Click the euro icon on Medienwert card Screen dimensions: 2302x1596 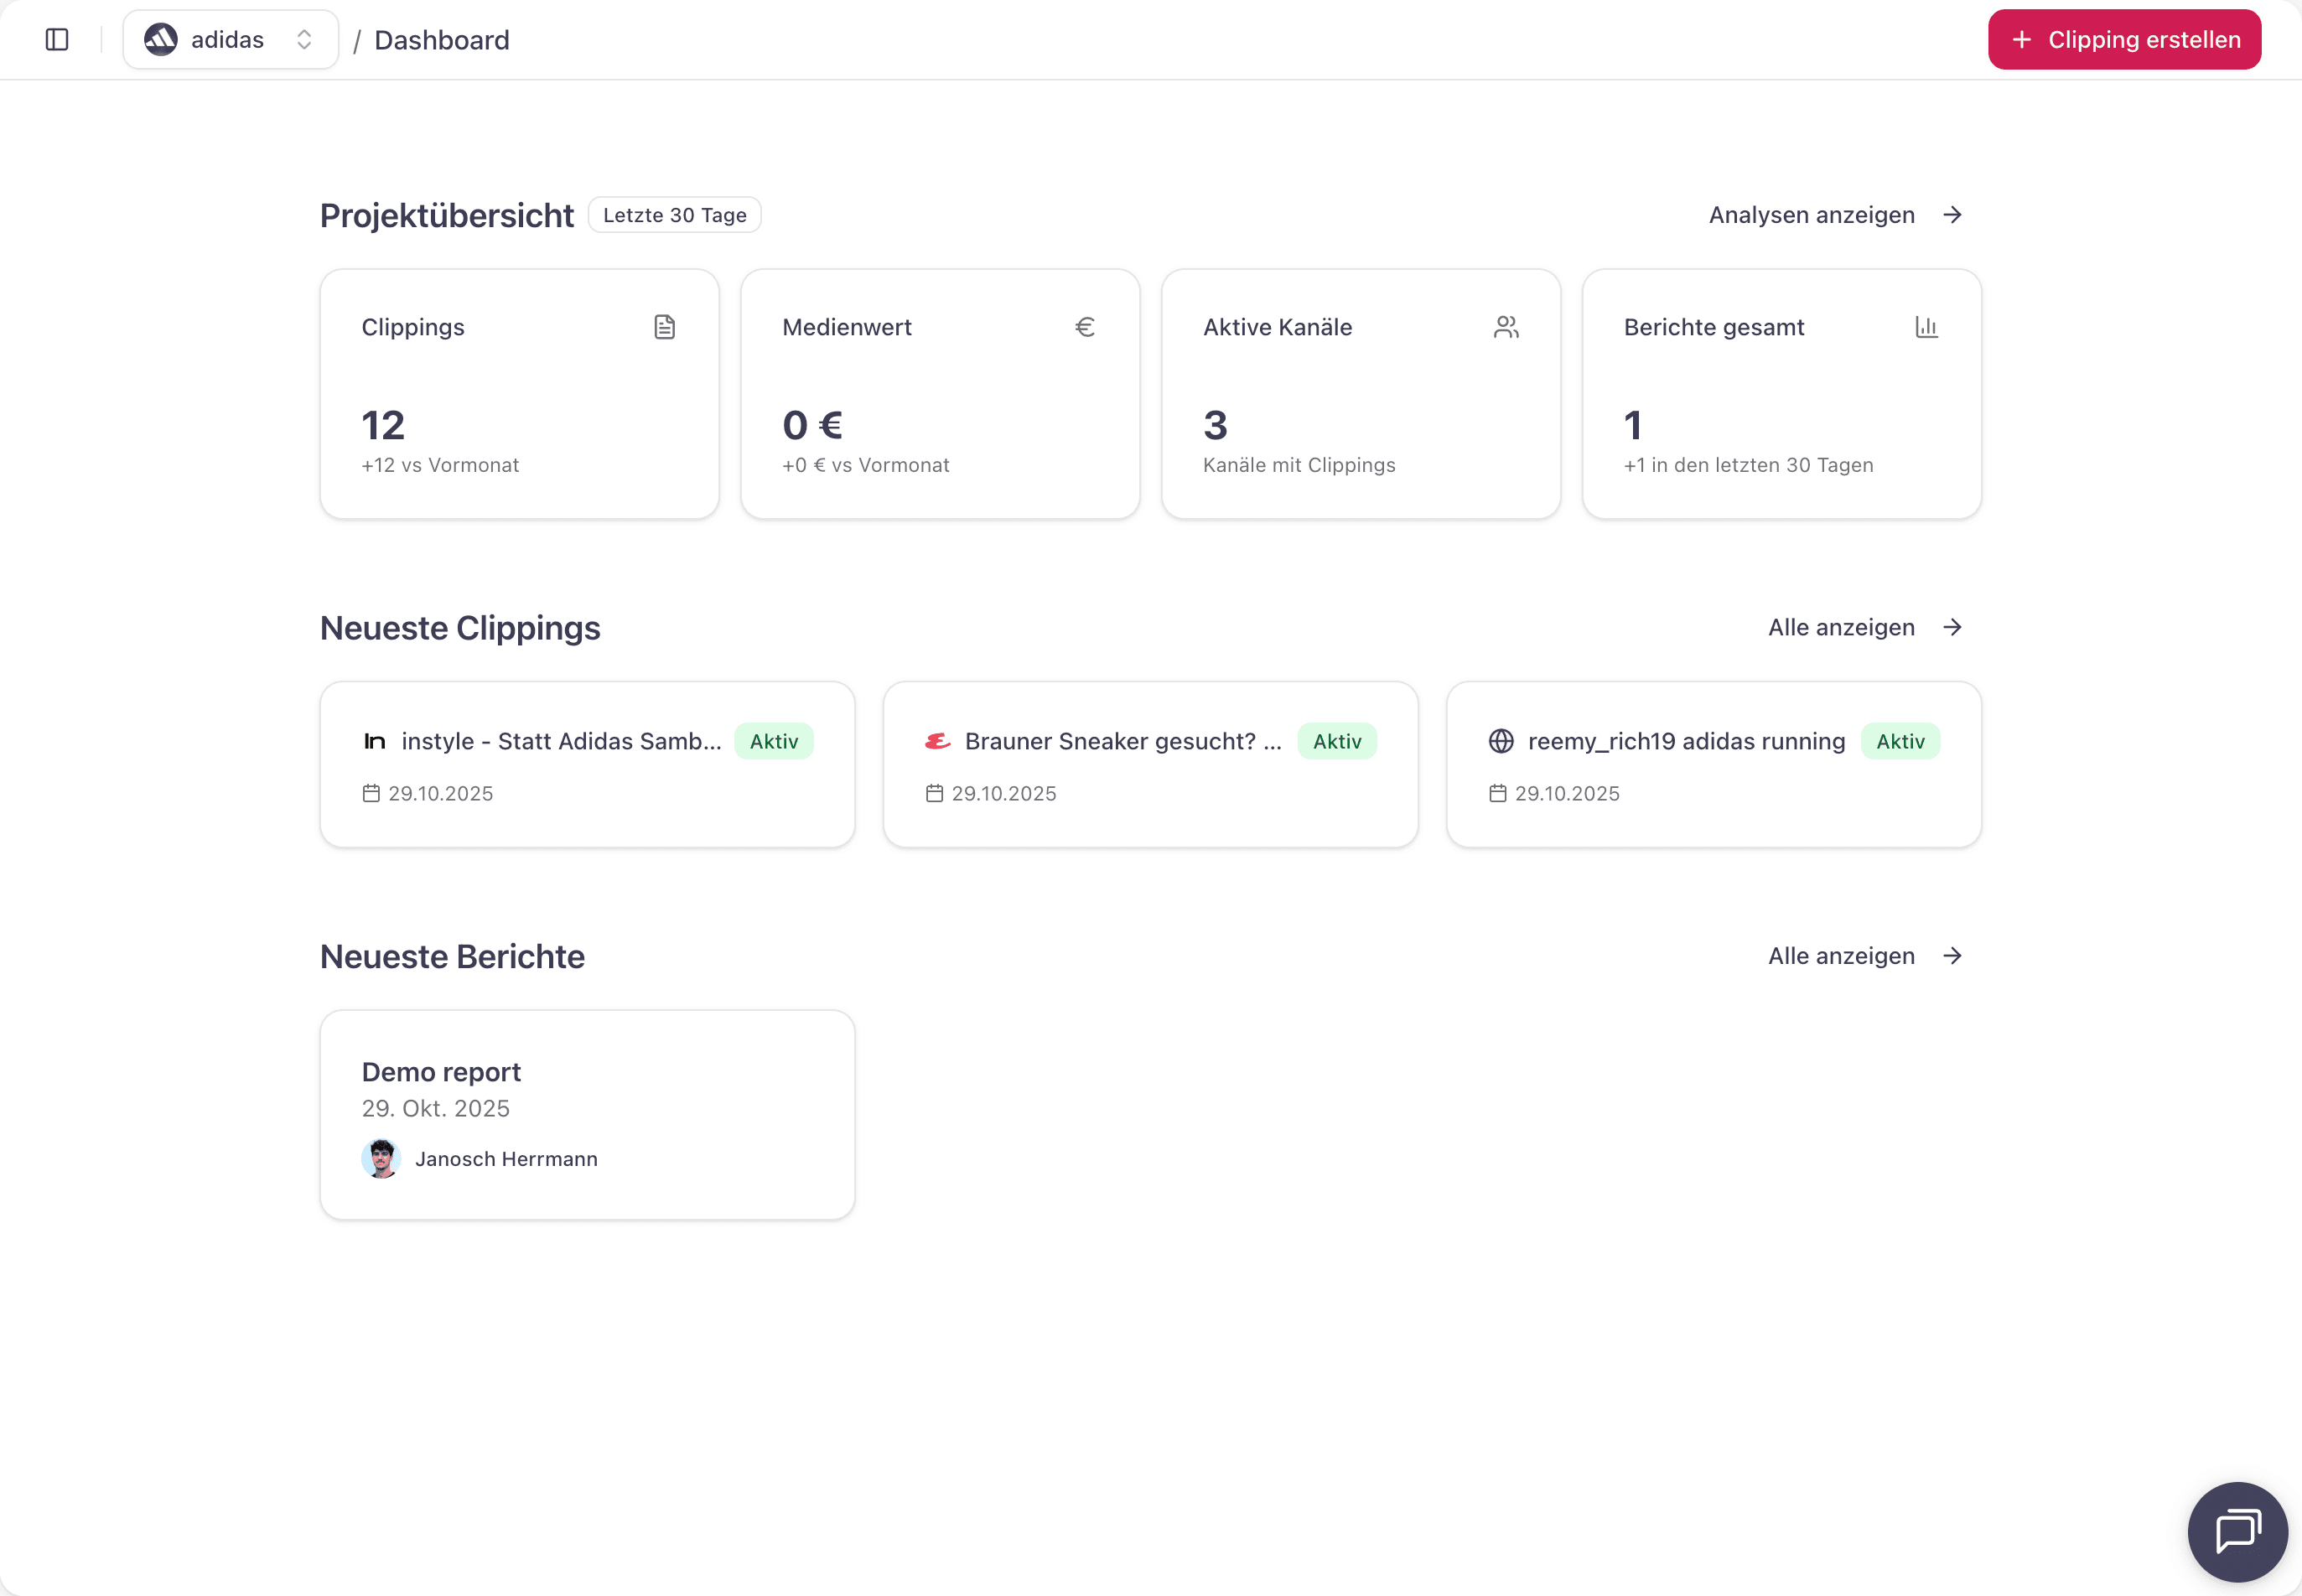click(x=1085, y=327)
